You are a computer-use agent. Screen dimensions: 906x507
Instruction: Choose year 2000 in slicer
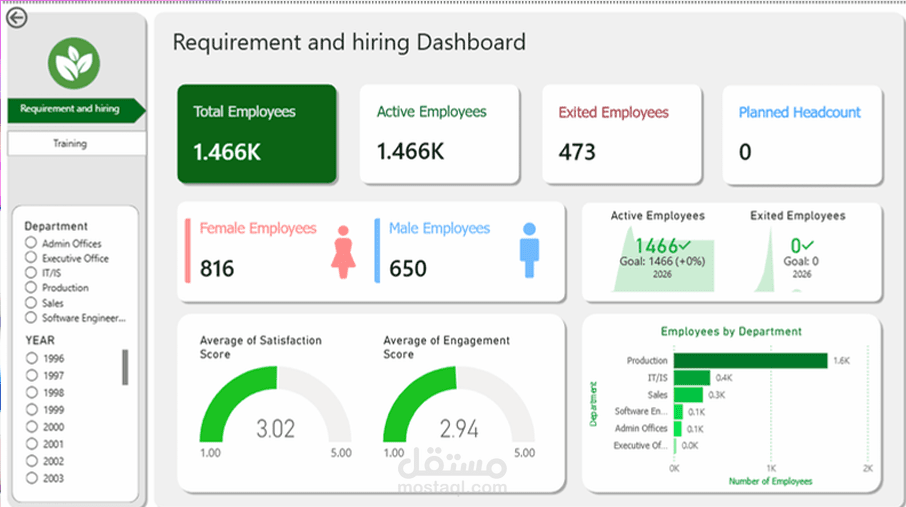point(31,427)
